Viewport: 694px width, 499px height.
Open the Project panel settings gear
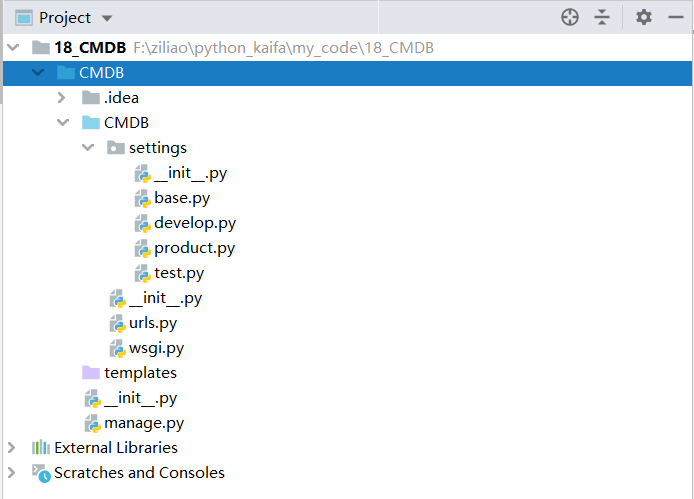click(644, 18)
